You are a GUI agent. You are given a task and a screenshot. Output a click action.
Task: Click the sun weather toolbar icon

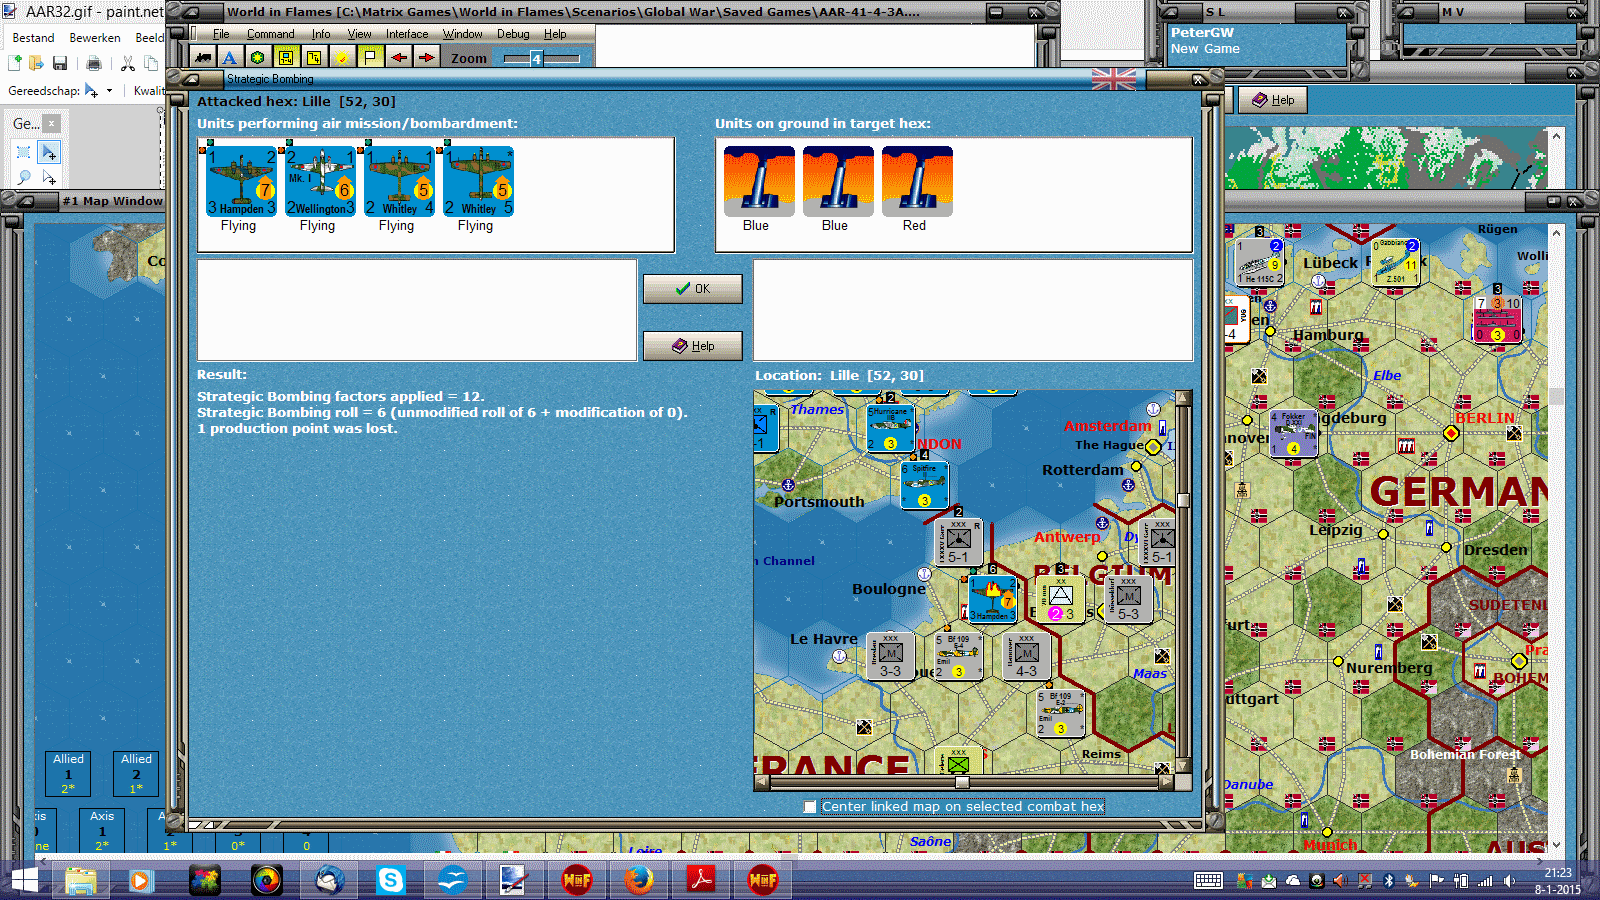(x=342, y=58)
